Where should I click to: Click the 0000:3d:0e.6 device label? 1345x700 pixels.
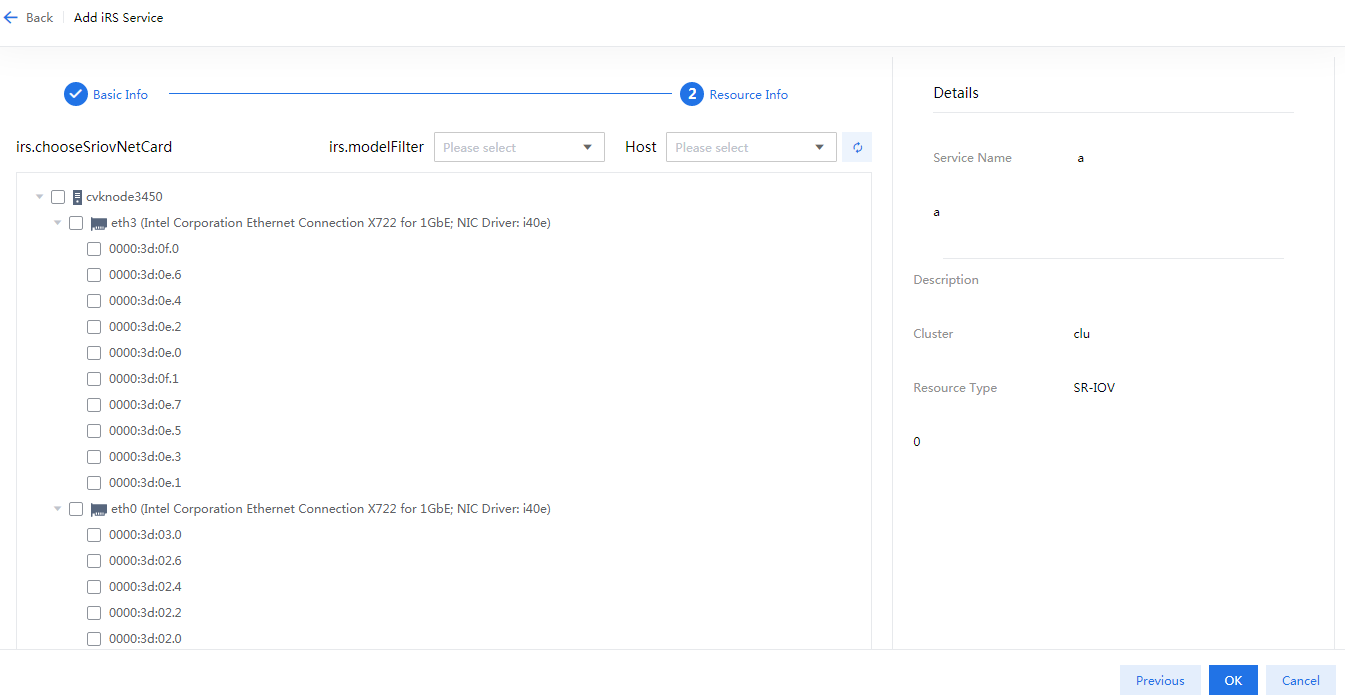[x=145, y=275]
